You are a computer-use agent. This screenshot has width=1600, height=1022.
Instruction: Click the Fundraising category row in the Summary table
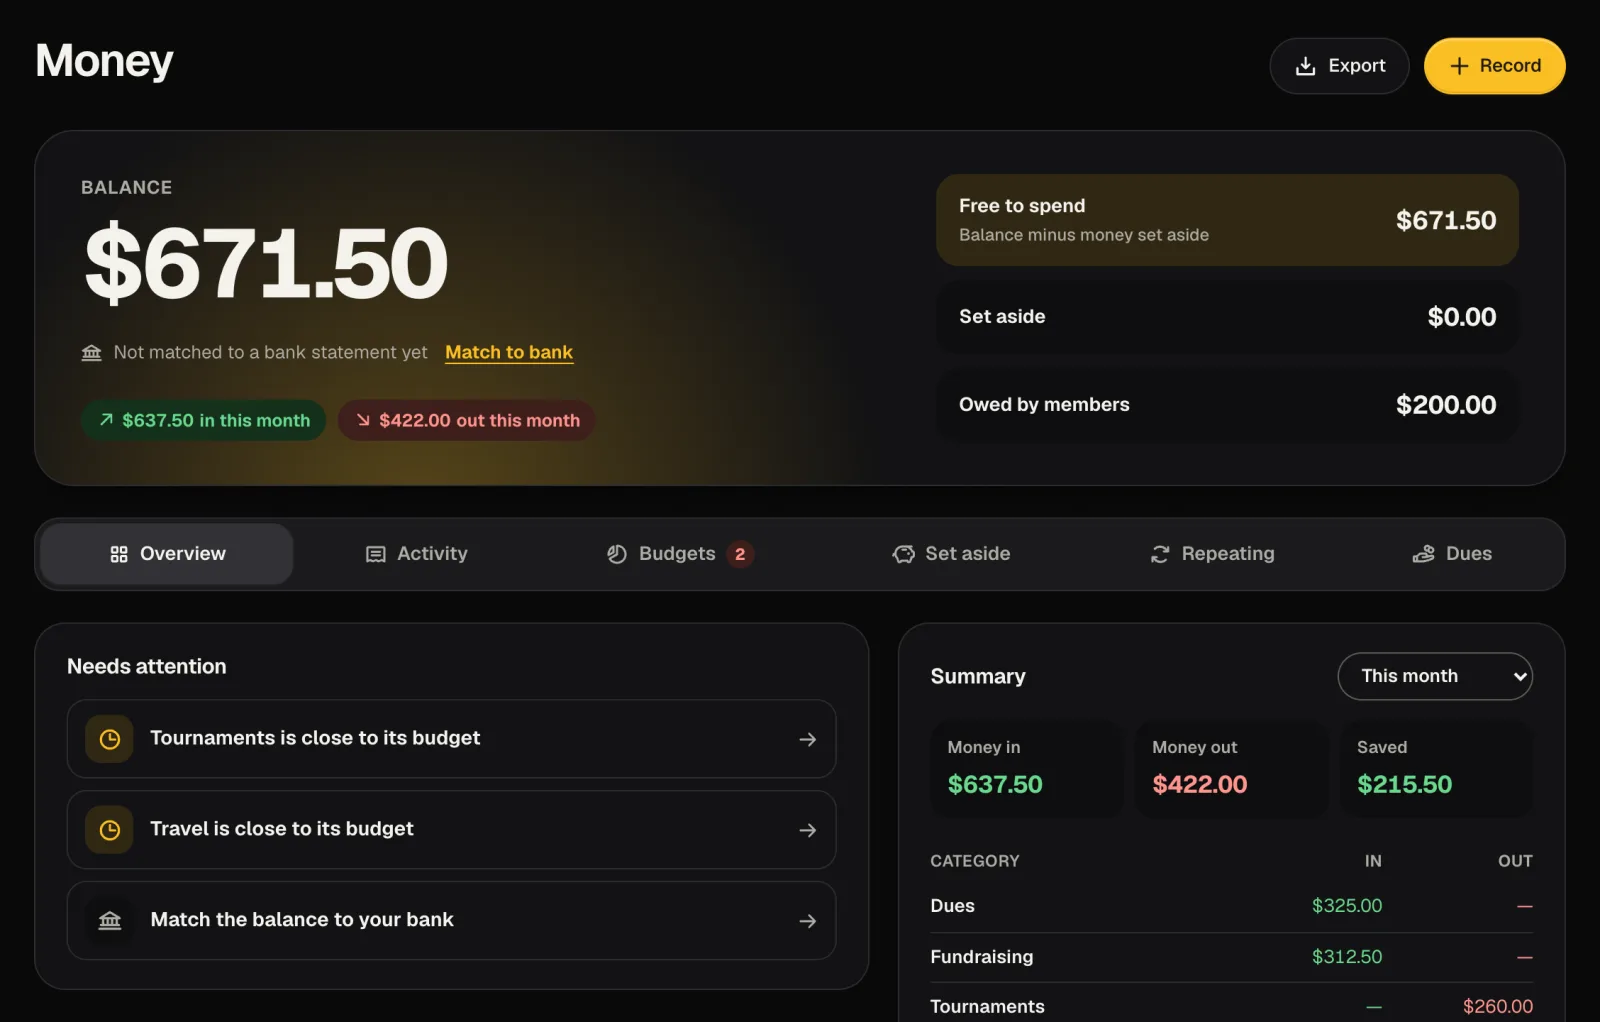tap(1231, 957)
